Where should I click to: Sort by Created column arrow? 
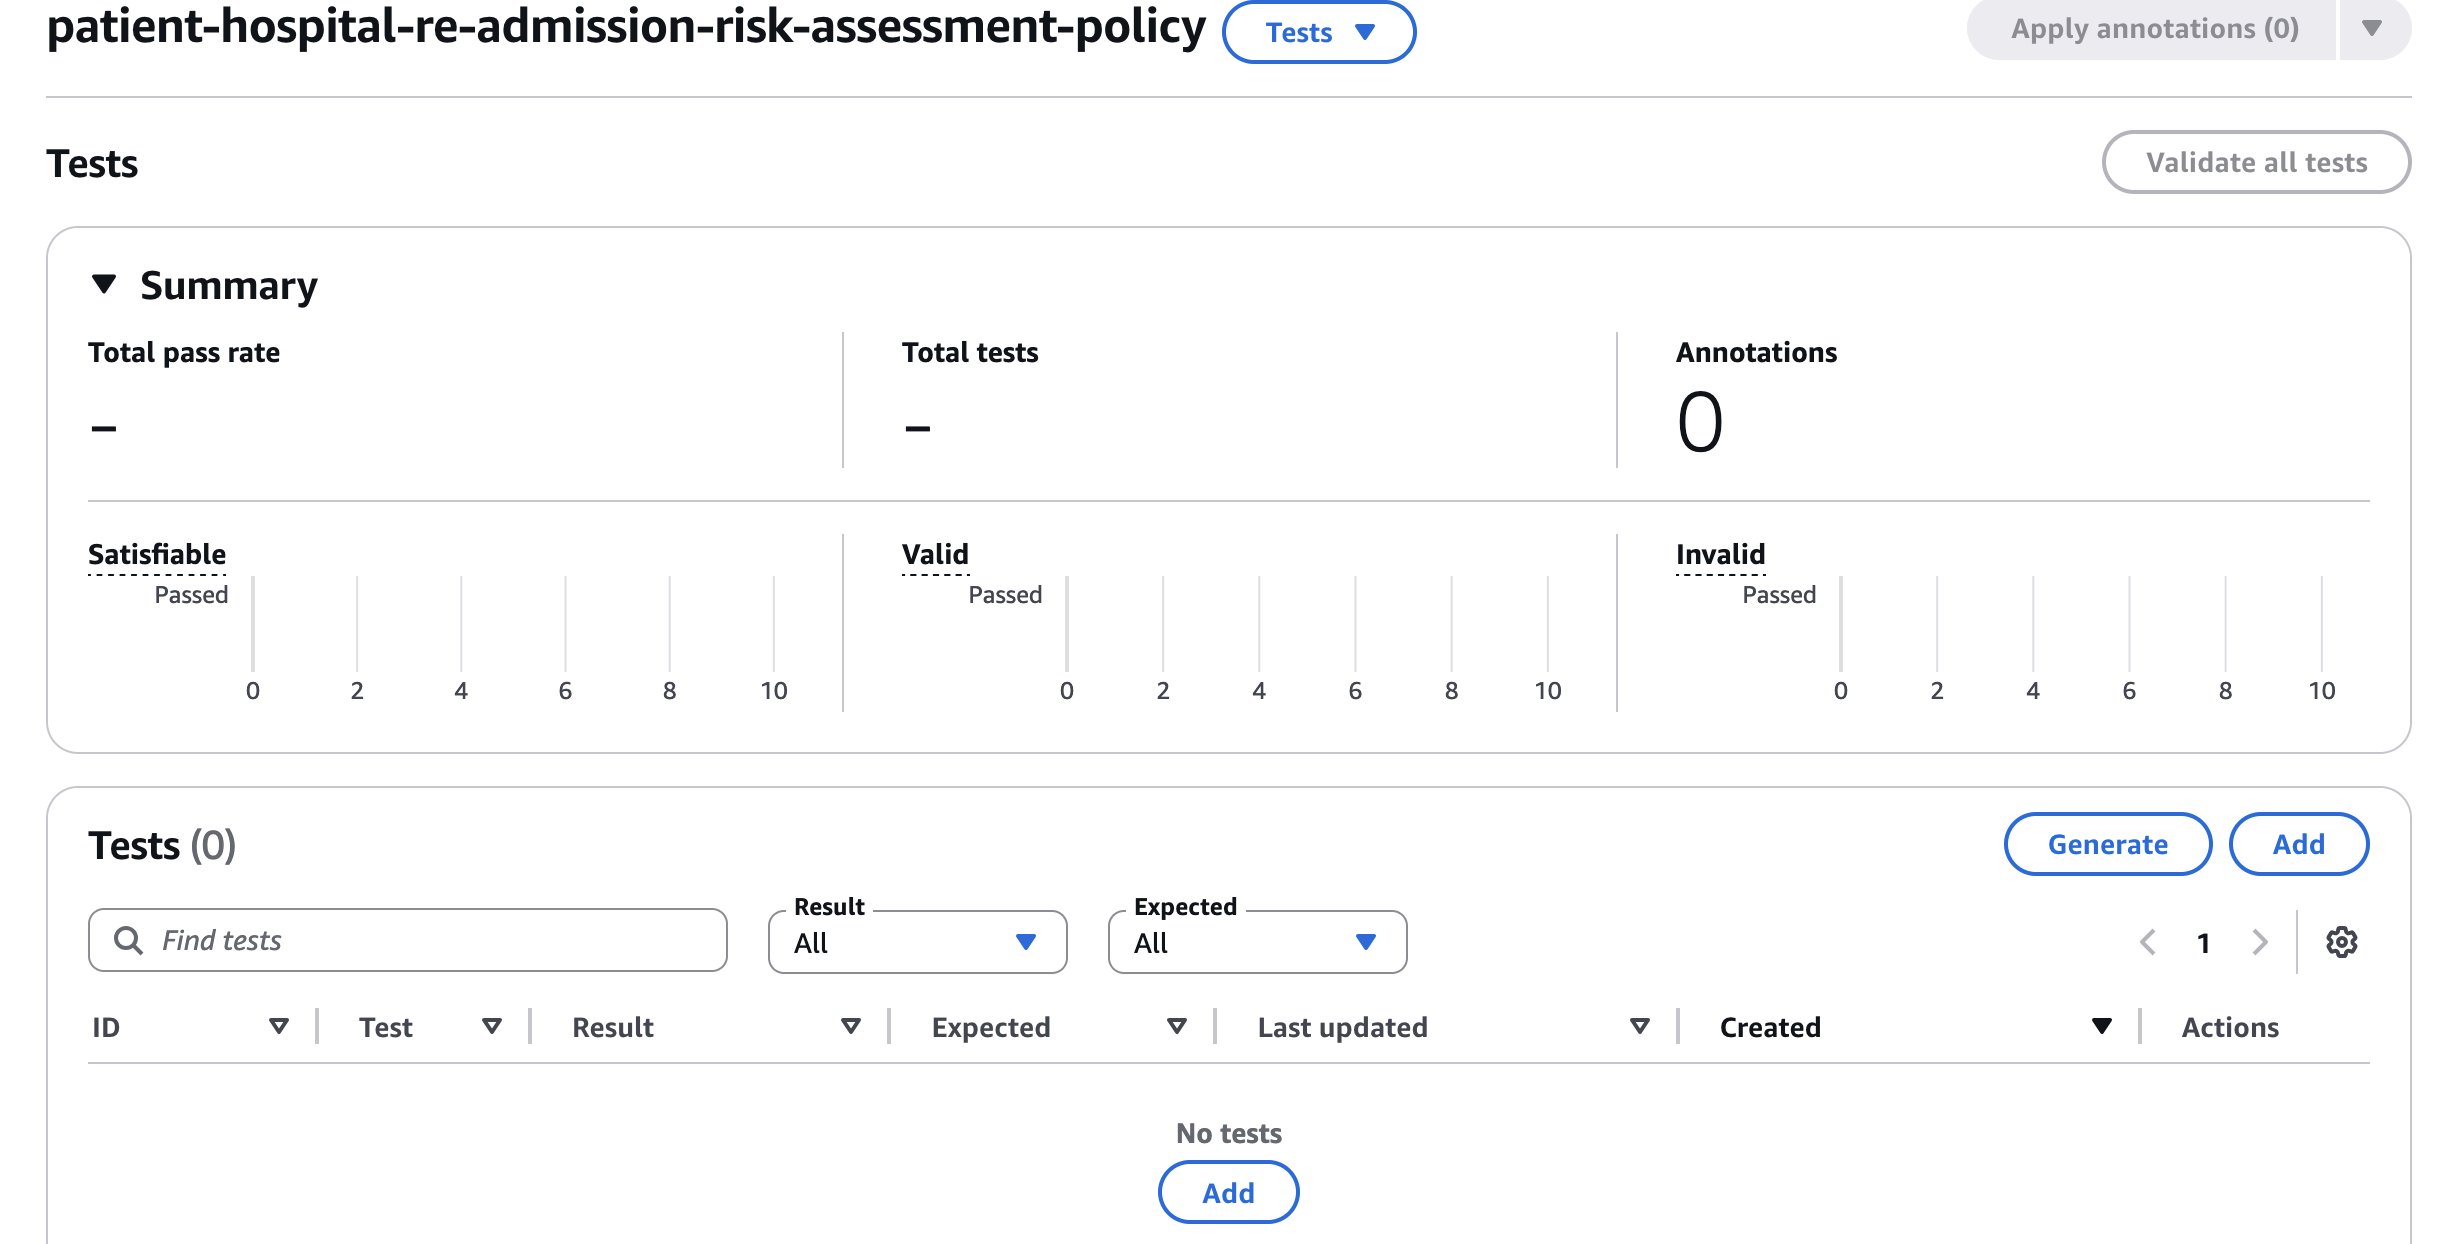pyautogui.click(x=2101, y=1026)
